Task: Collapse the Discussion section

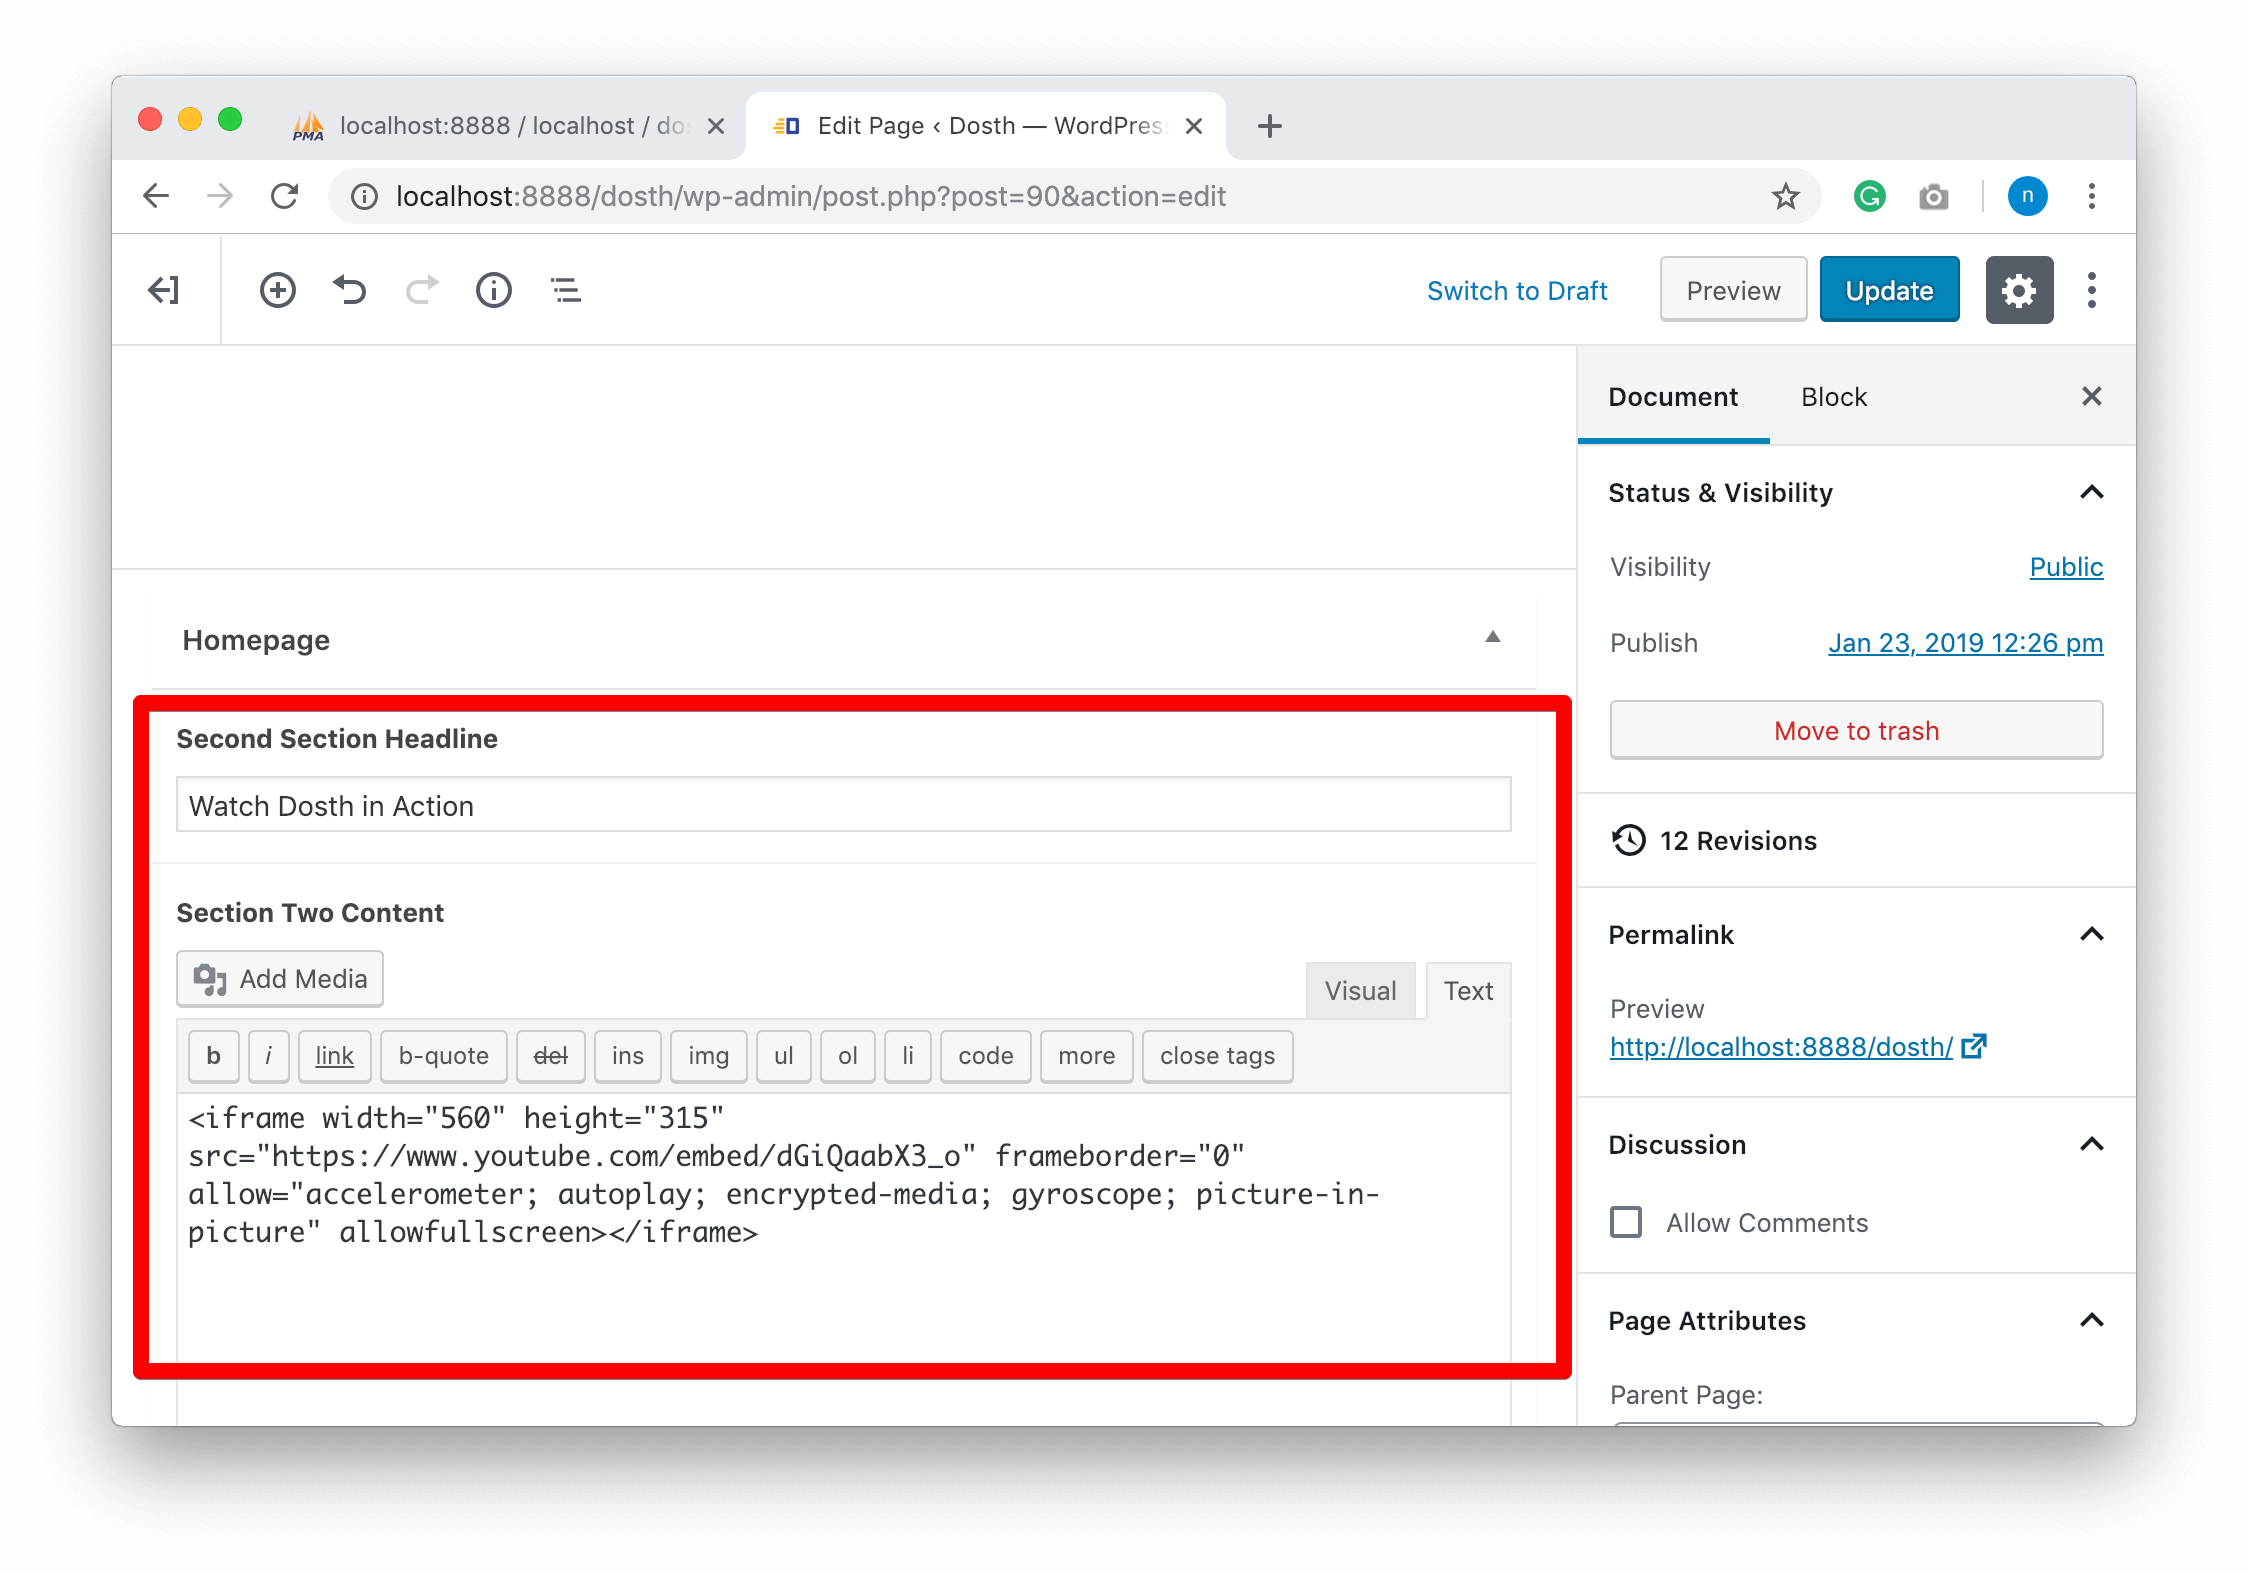Action: pyautogui.click(x=2092, y=1145)
